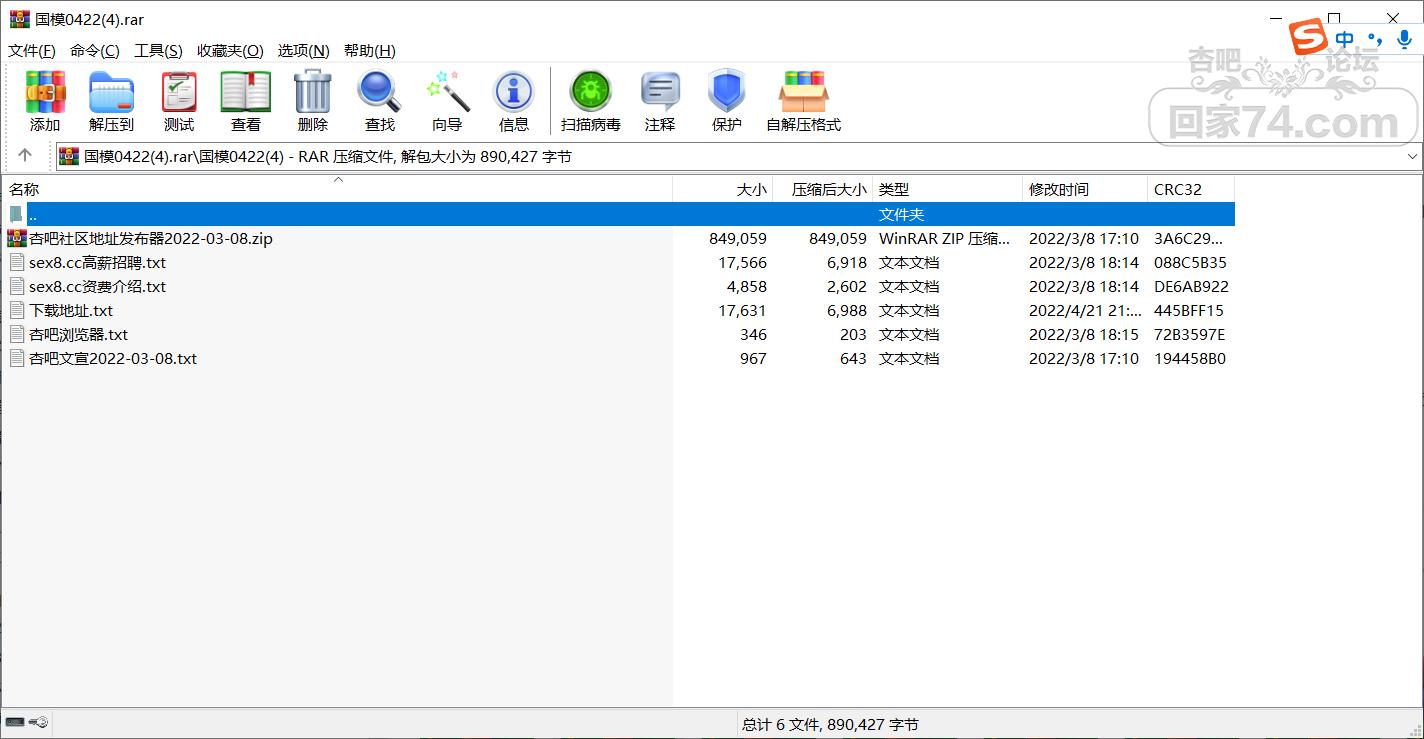Open the 向导 (Wizard) wand icon
The width and height of the screenshot is (1424, 739).
(x=447, y=92)
